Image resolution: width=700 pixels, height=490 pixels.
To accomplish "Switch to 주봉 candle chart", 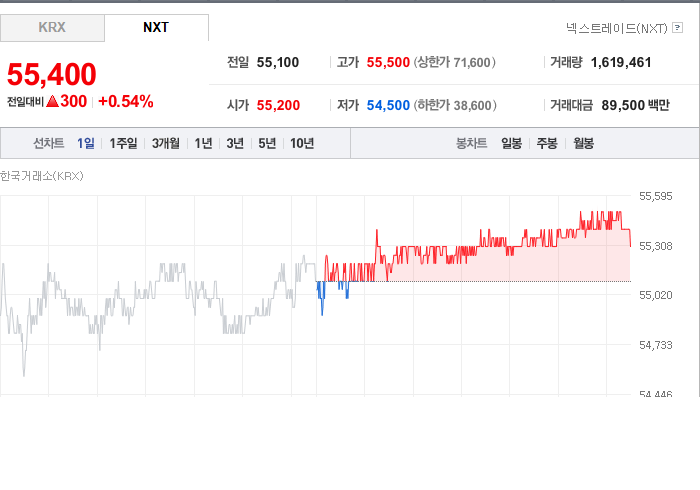I will [x=547, y=143].
